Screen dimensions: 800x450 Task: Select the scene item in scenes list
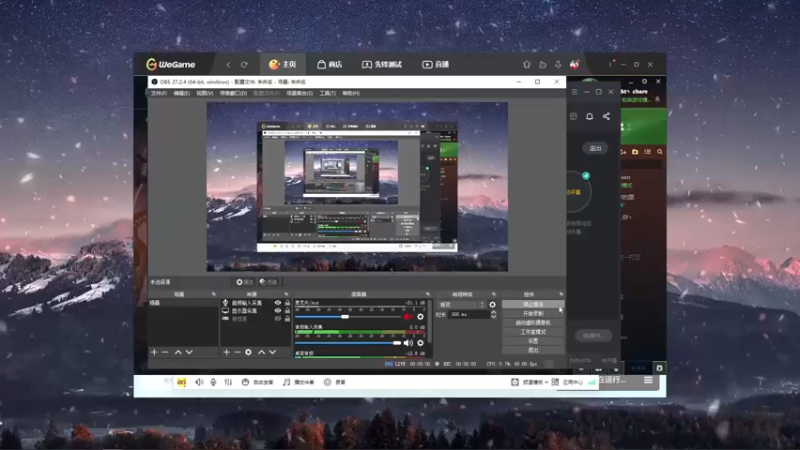pos(183,303)
